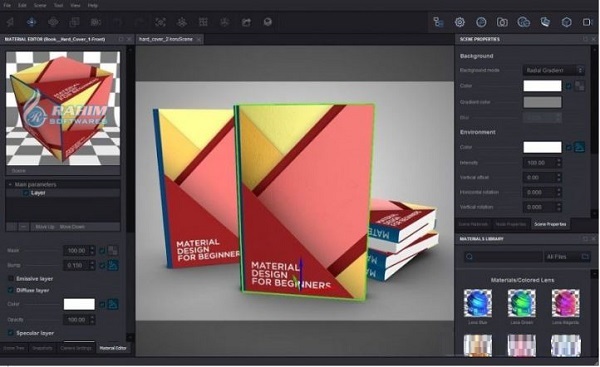Select the arrow pointer tool in toolbar
The width and height of the screenshot is (600, 367).
10,22
